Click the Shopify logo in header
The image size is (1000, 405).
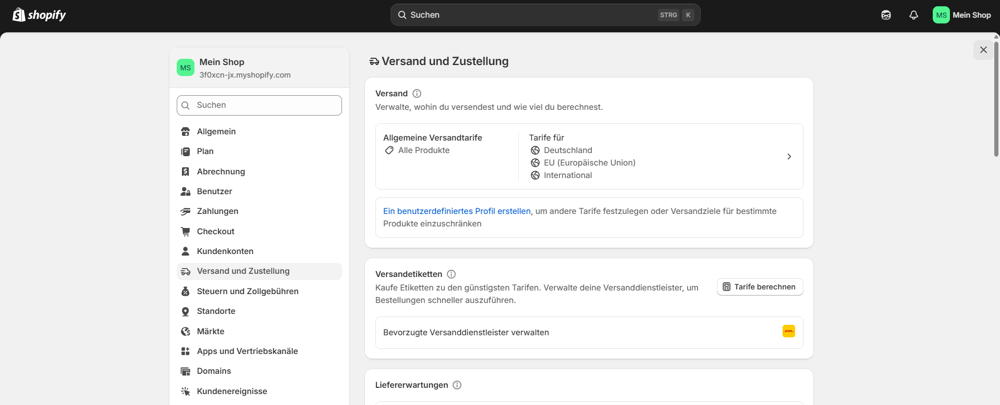click(39, 15)
